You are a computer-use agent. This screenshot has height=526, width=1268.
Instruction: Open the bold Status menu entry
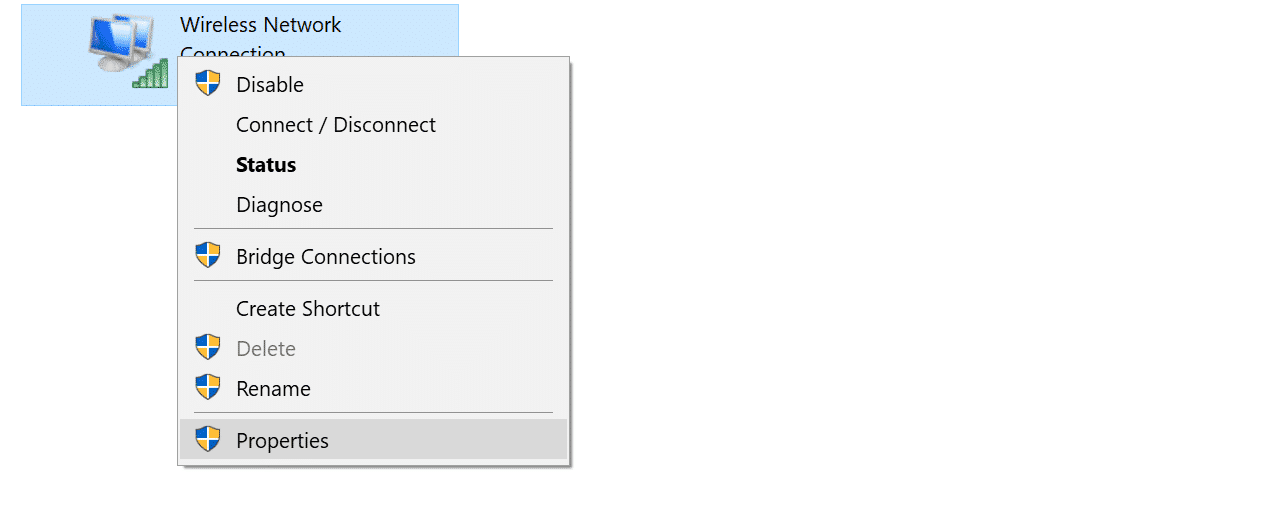(x=266, y=165)
